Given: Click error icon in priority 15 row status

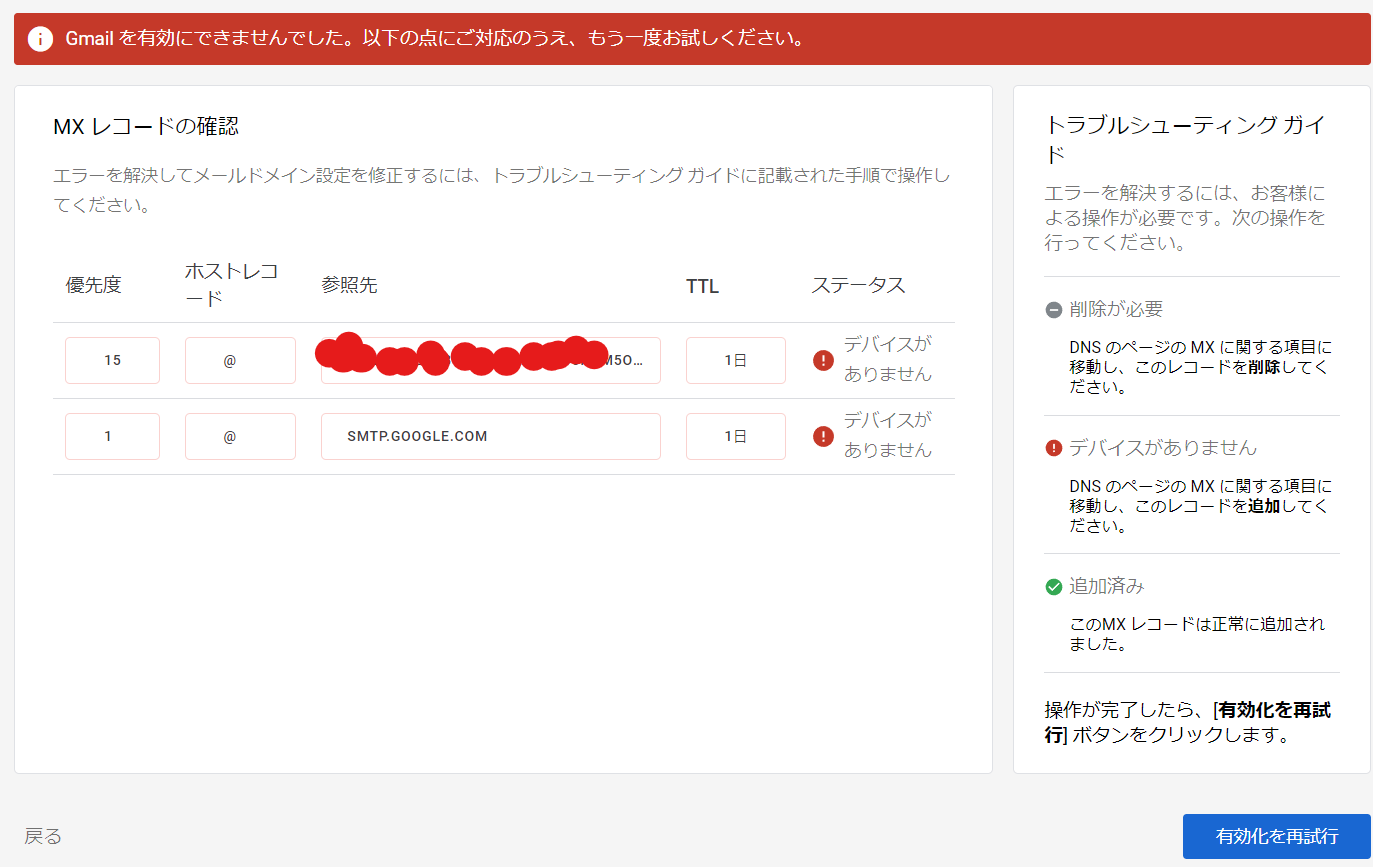Looking at the screenshot, I should coord(823,360).
